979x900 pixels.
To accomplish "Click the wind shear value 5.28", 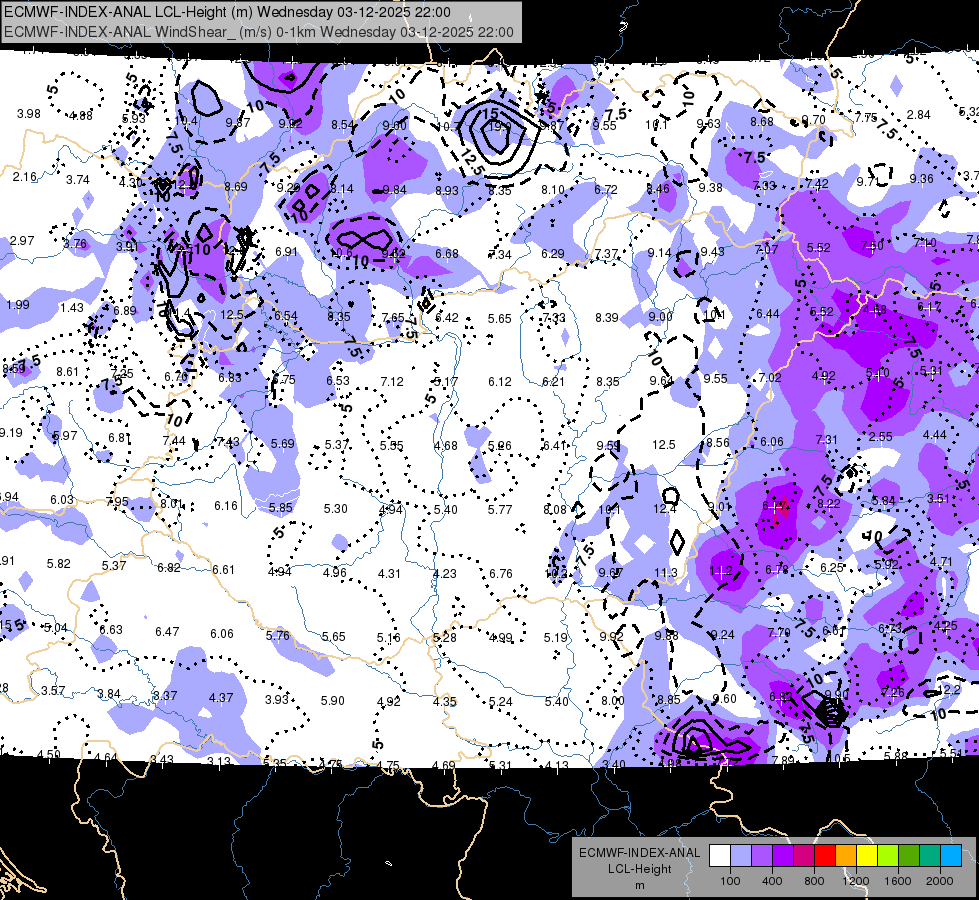I will coord(445,638).
